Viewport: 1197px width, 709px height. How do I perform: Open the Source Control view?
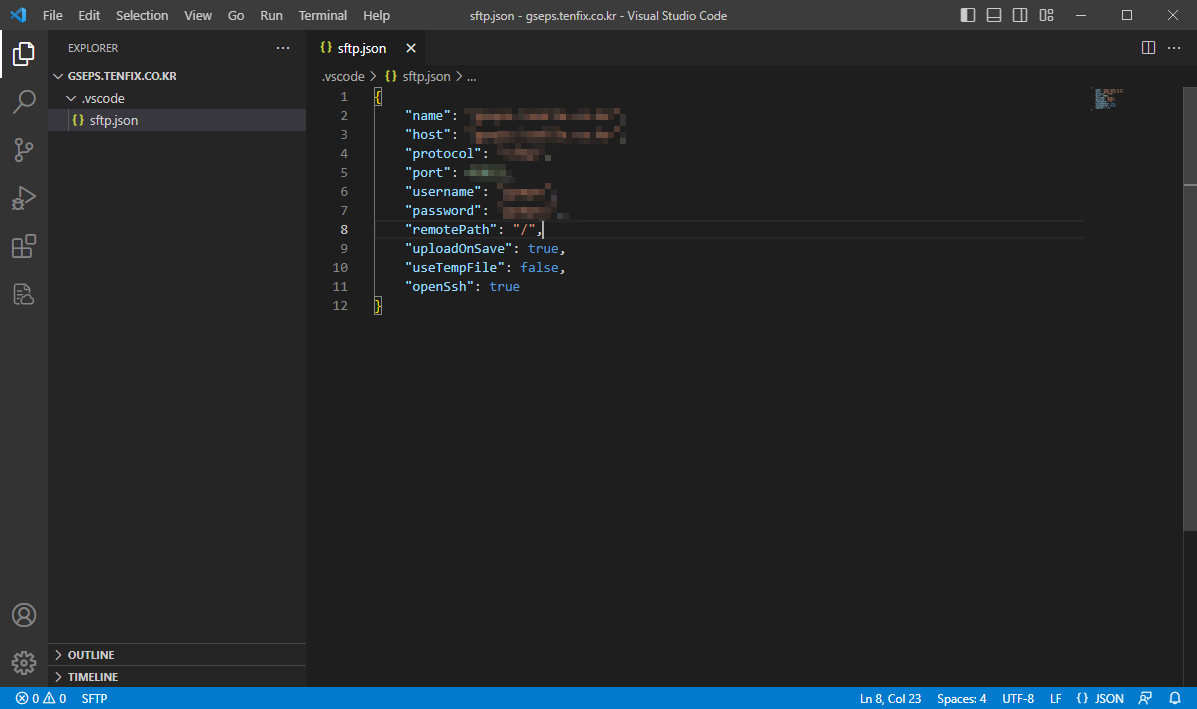[24, 150]
